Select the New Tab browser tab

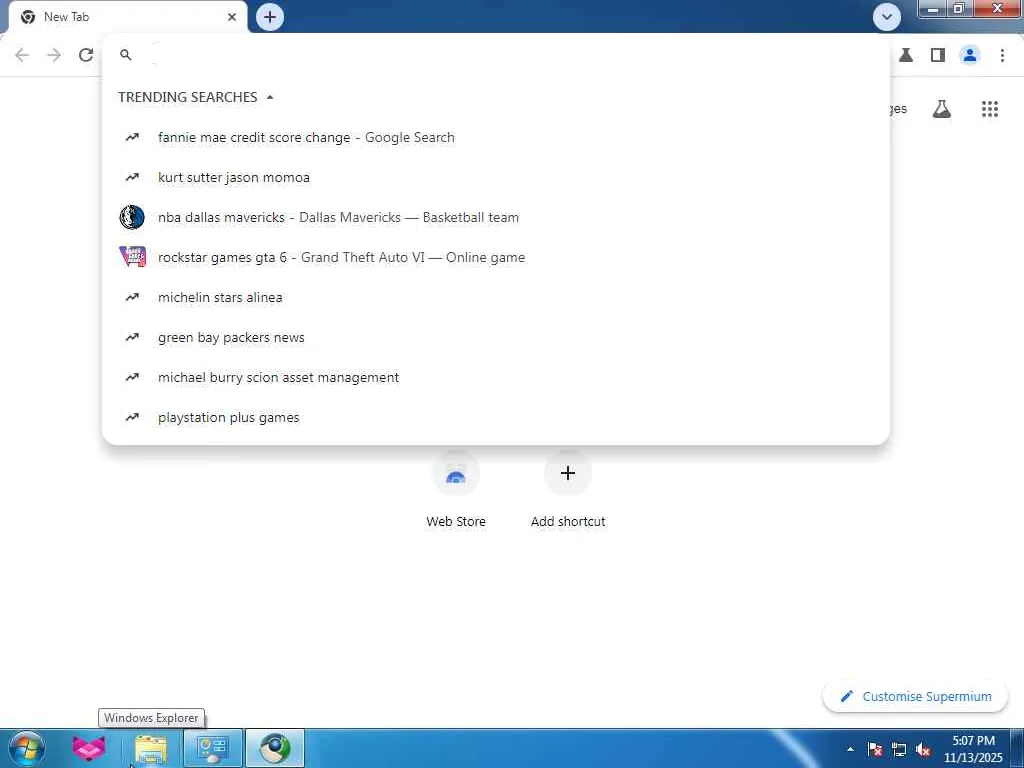coord(127,17)
